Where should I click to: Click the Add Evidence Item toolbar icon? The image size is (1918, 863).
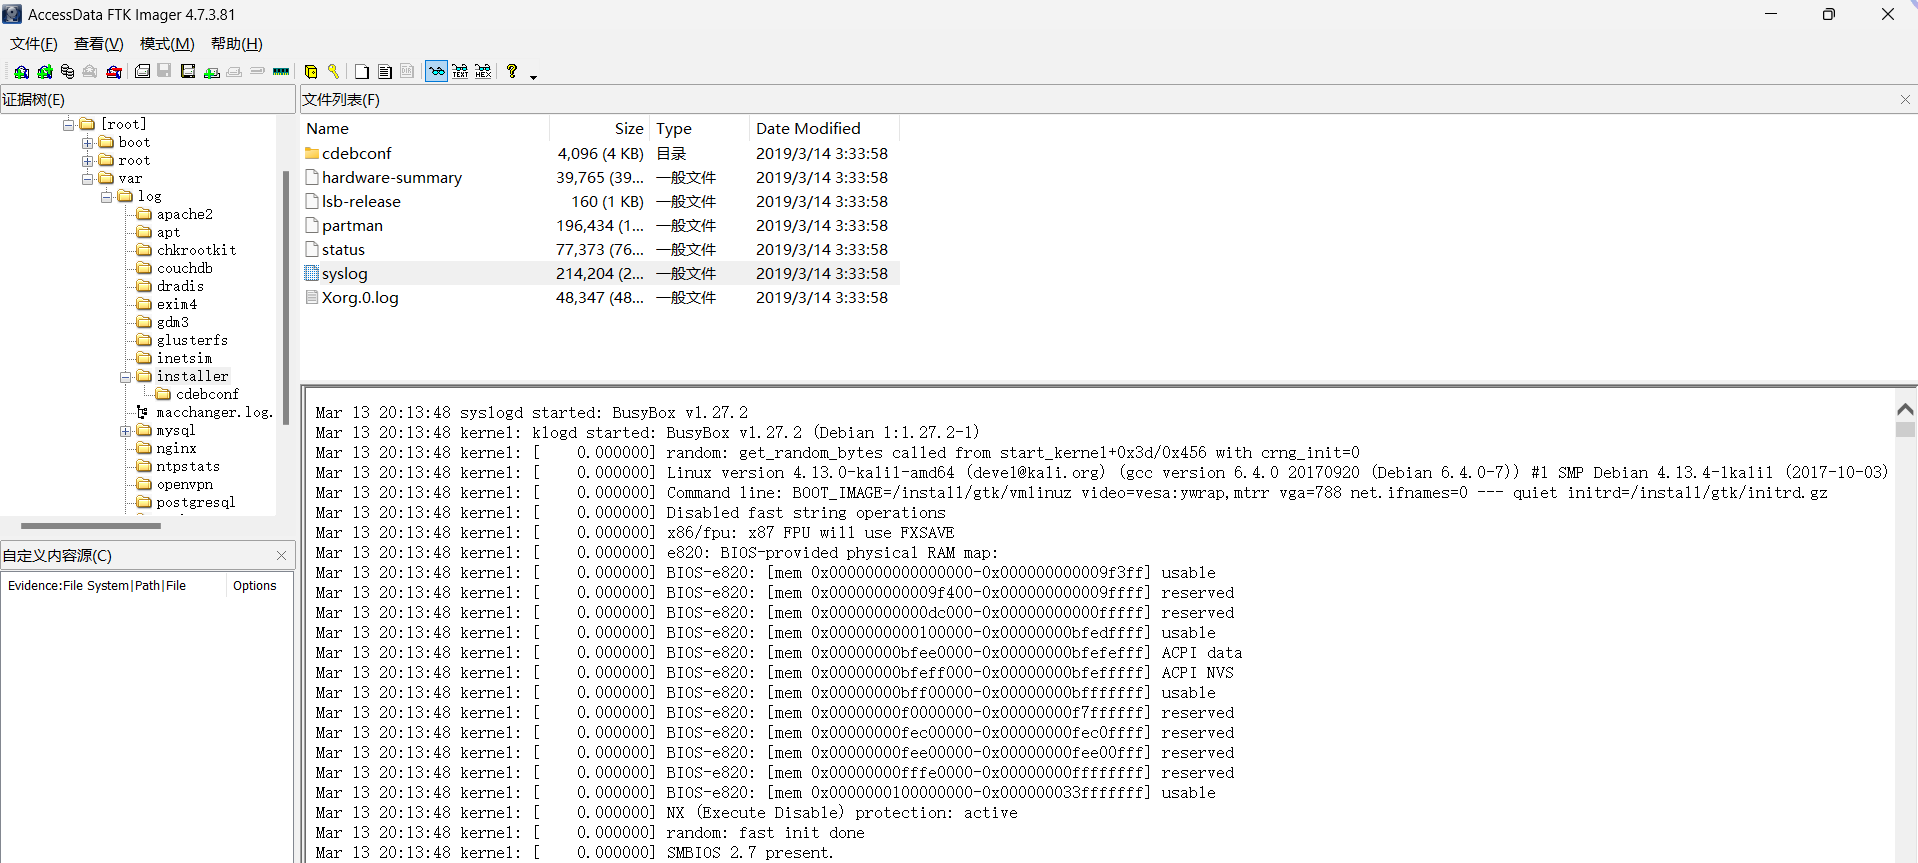click(x=21, y=72)
